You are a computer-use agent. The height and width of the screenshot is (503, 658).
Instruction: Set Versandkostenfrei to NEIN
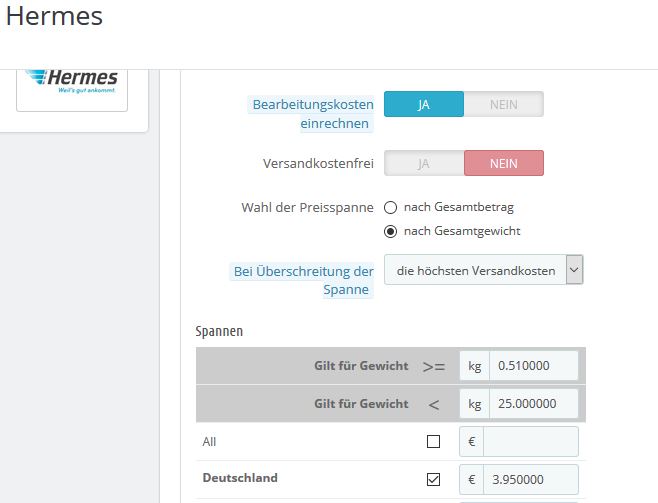point(504,163)
